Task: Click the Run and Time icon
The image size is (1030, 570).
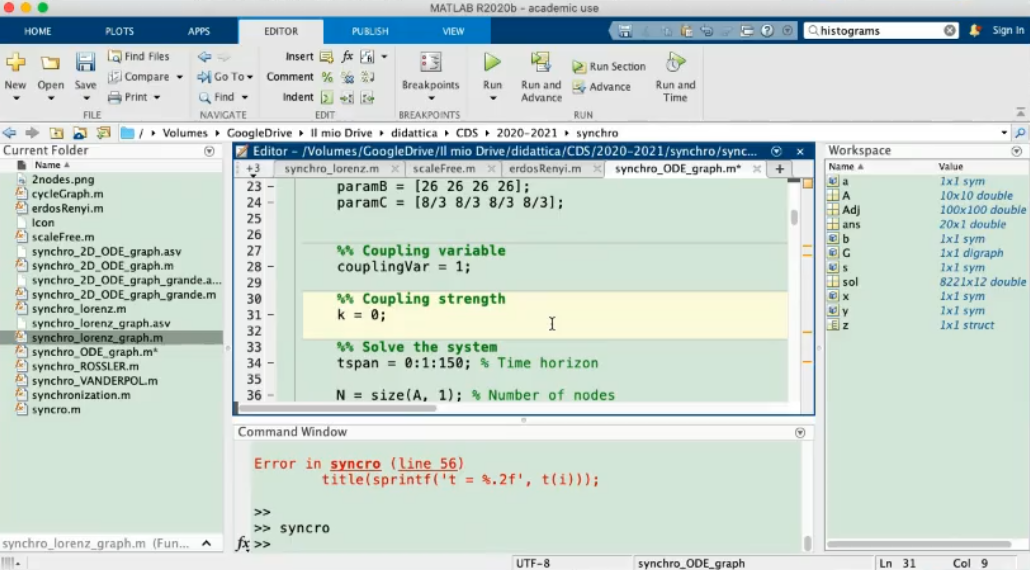Action: (675, 63)
